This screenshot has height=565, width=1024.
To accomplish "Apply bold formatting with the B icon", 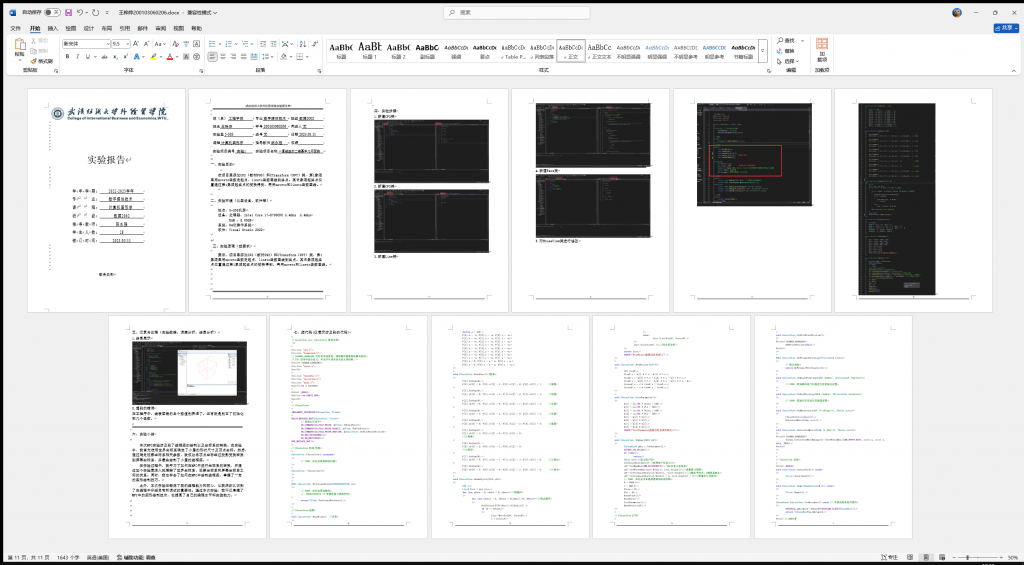I will tap(66, 57).
